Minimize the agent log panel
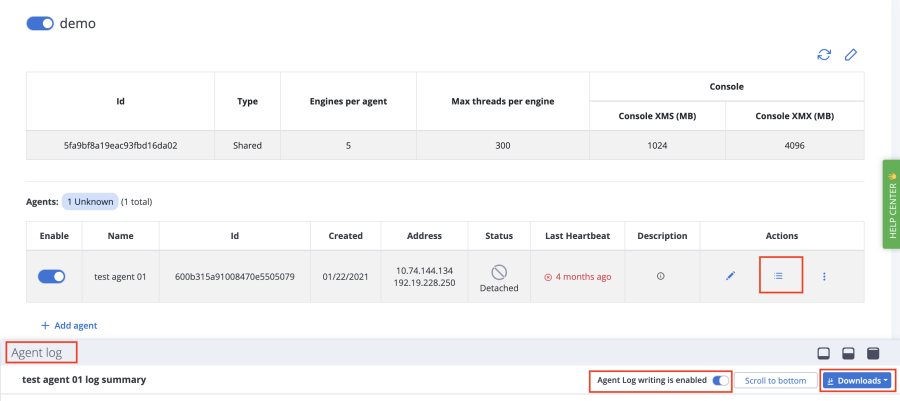Screen dimensions: 900x401 coord(824,353)
